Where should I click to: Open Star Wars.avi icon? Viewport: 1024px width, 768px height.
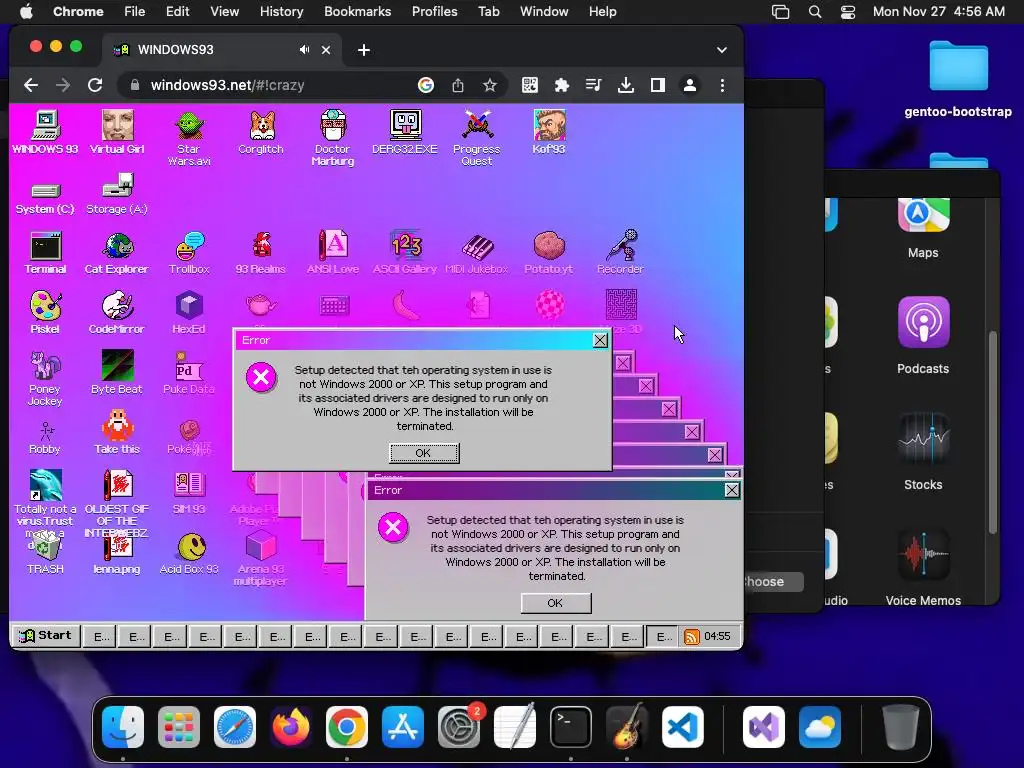click(189, 138)
